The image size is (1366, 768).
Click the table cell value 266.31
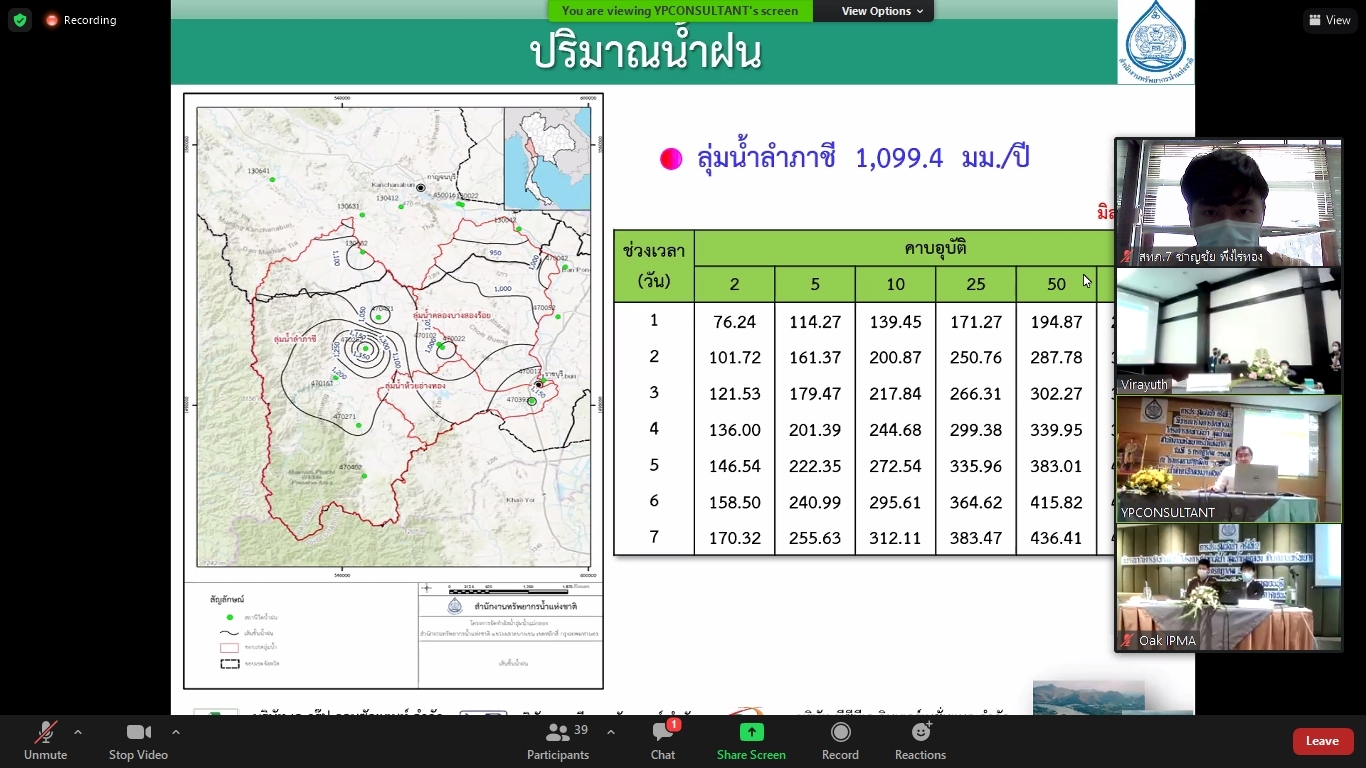click(976, 394)
